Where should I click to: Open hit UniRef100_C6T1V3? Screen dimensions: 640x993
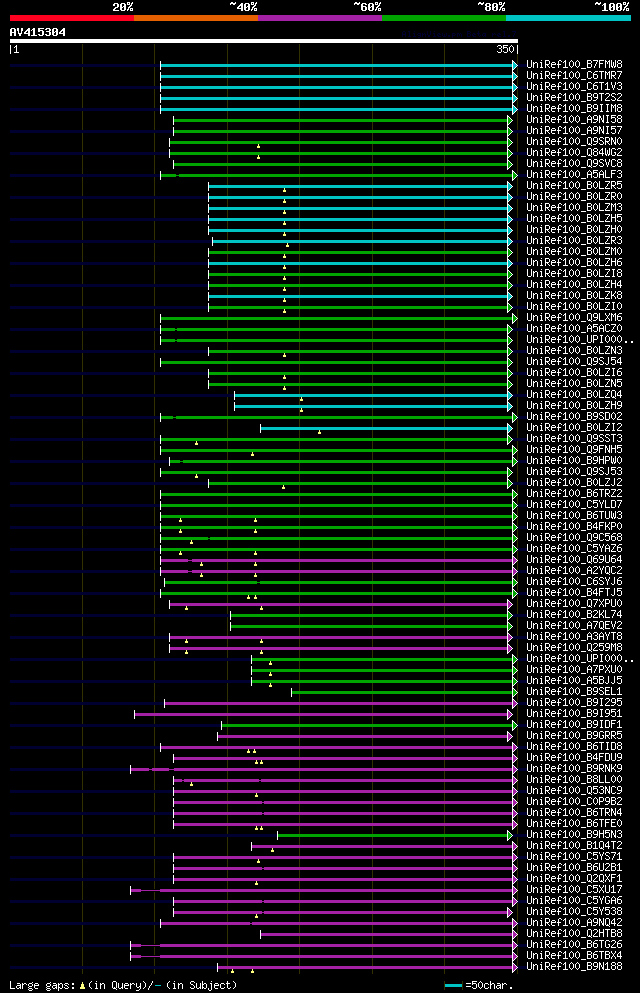point(574,87)
